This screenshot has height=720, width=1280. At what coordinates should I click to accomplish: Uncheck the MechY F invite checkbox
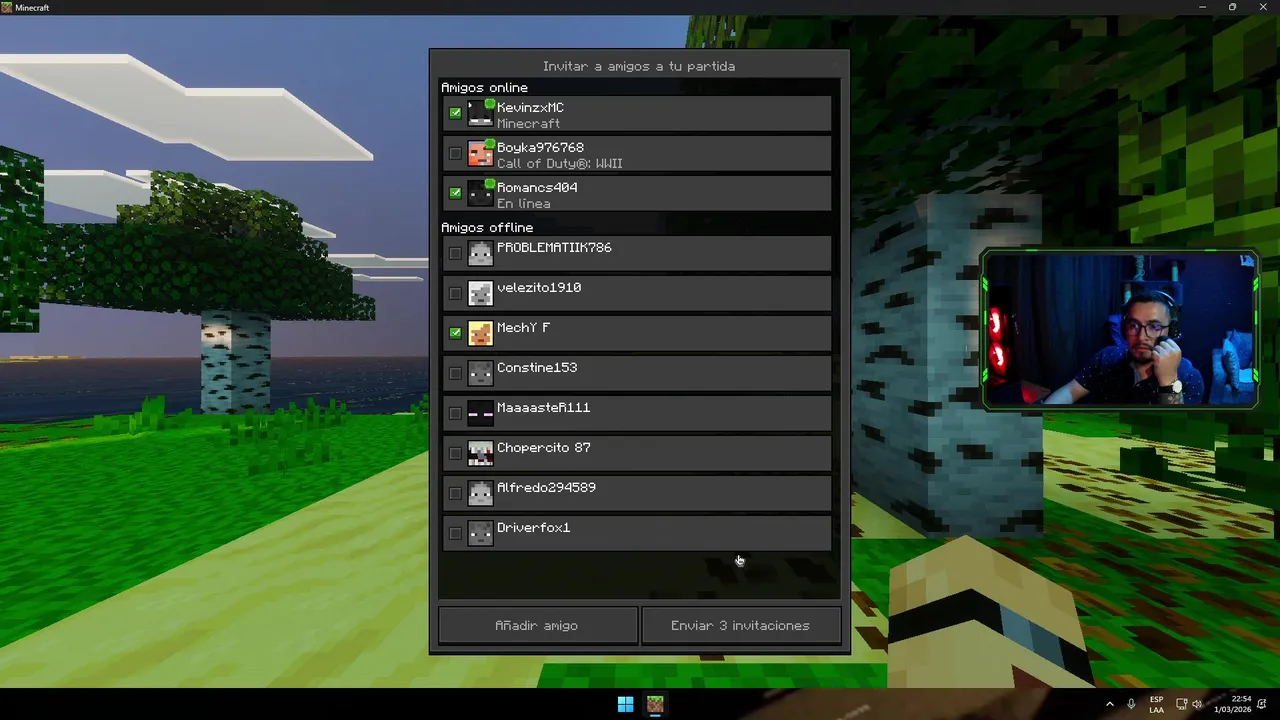tap(456, 333)
